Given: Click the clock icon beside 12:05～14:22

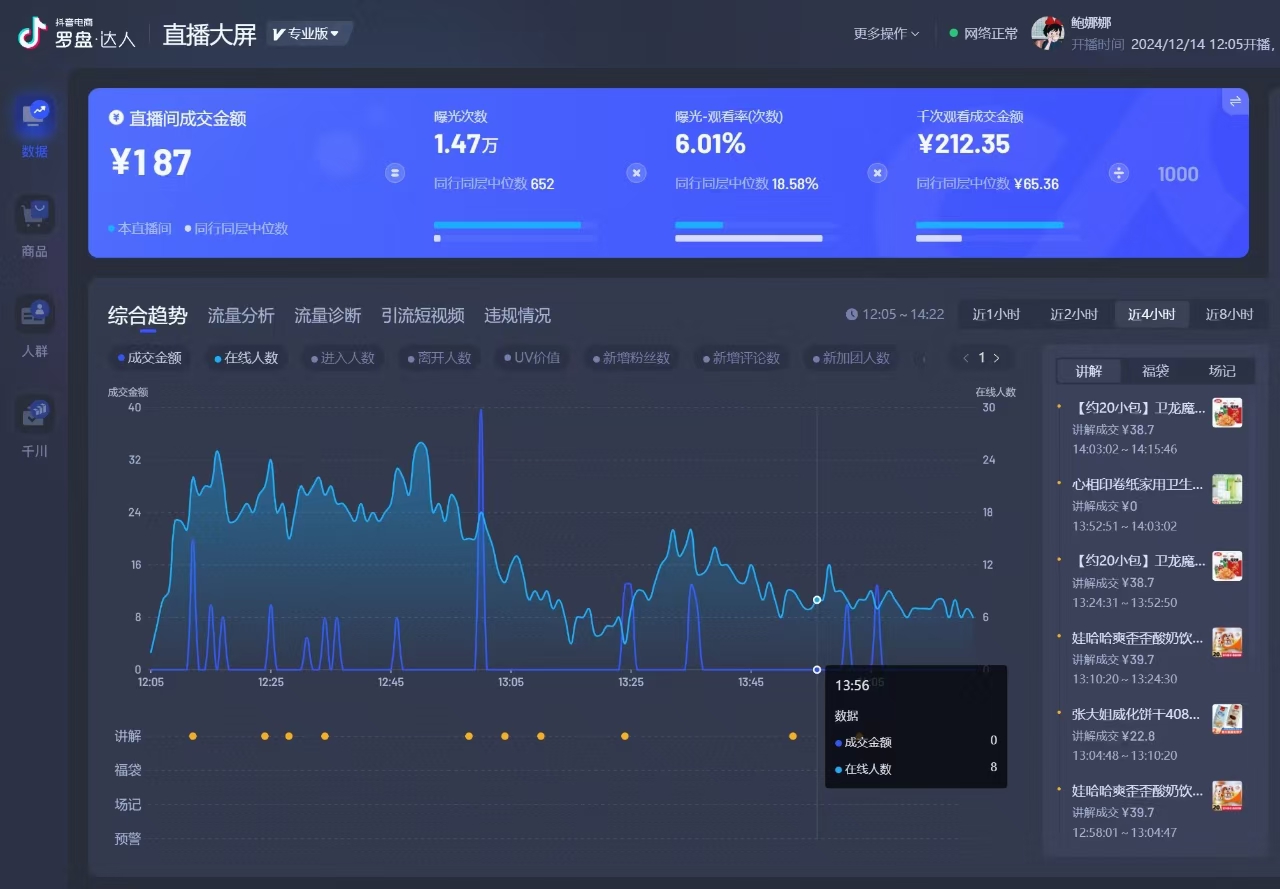Looking at the screenshot, I should point(852,314).
